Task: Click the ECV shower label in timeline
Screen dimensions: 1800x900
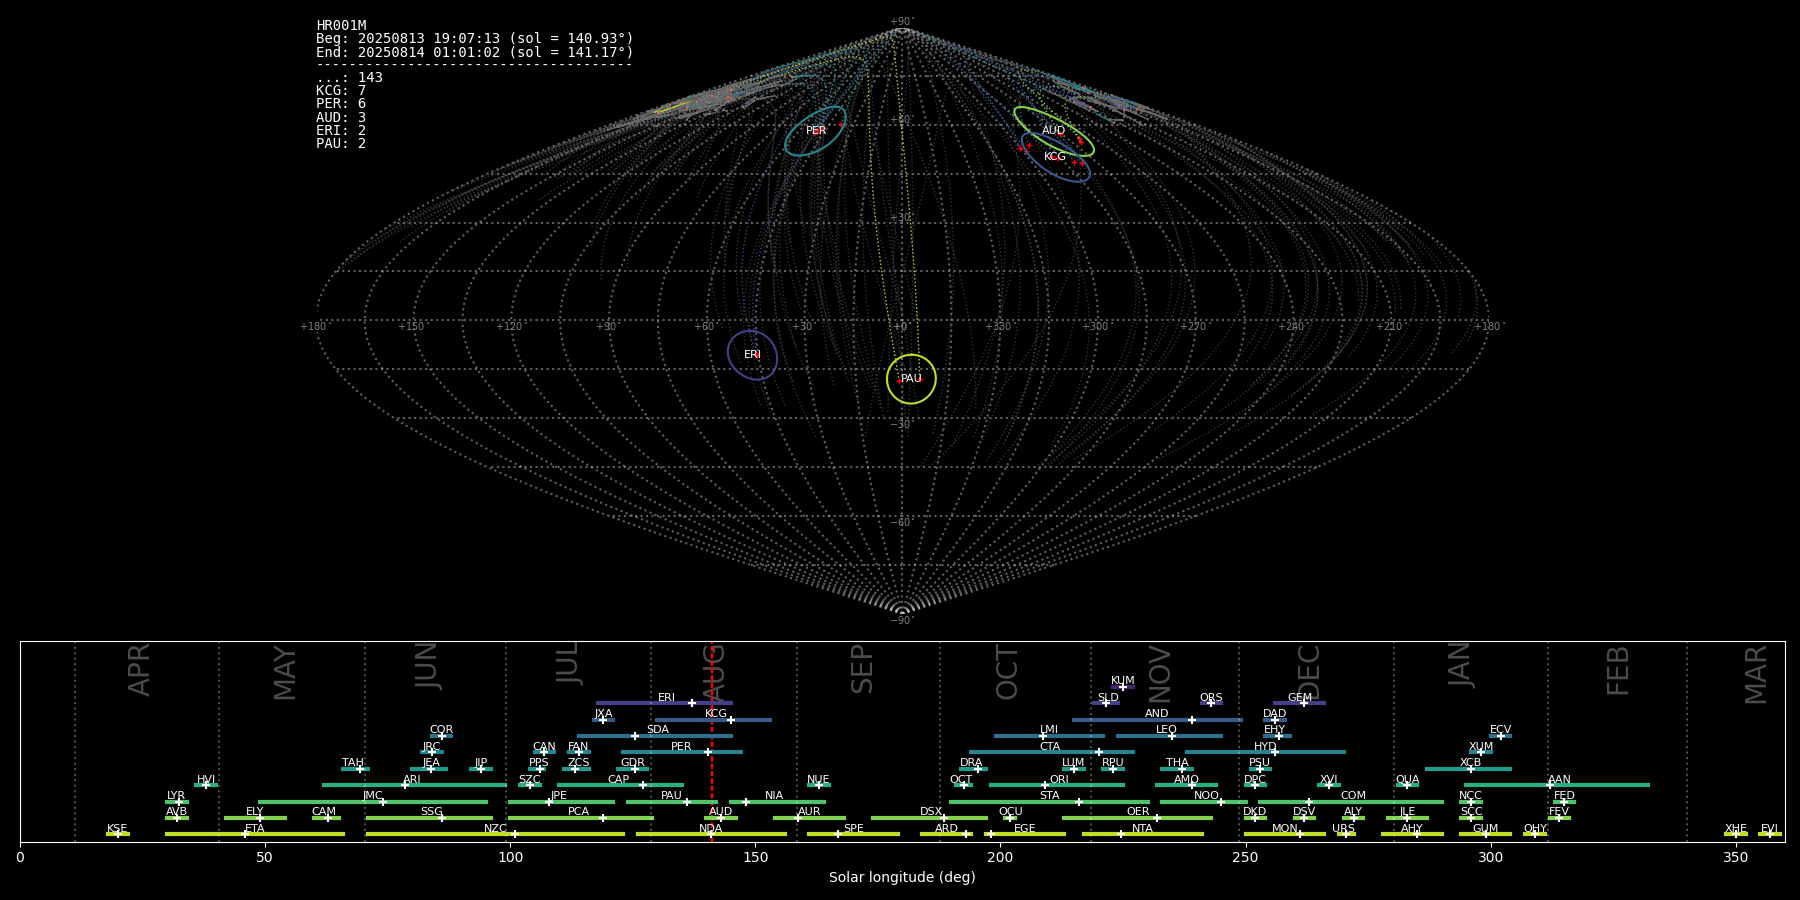Action: [x=1500, y=730]
